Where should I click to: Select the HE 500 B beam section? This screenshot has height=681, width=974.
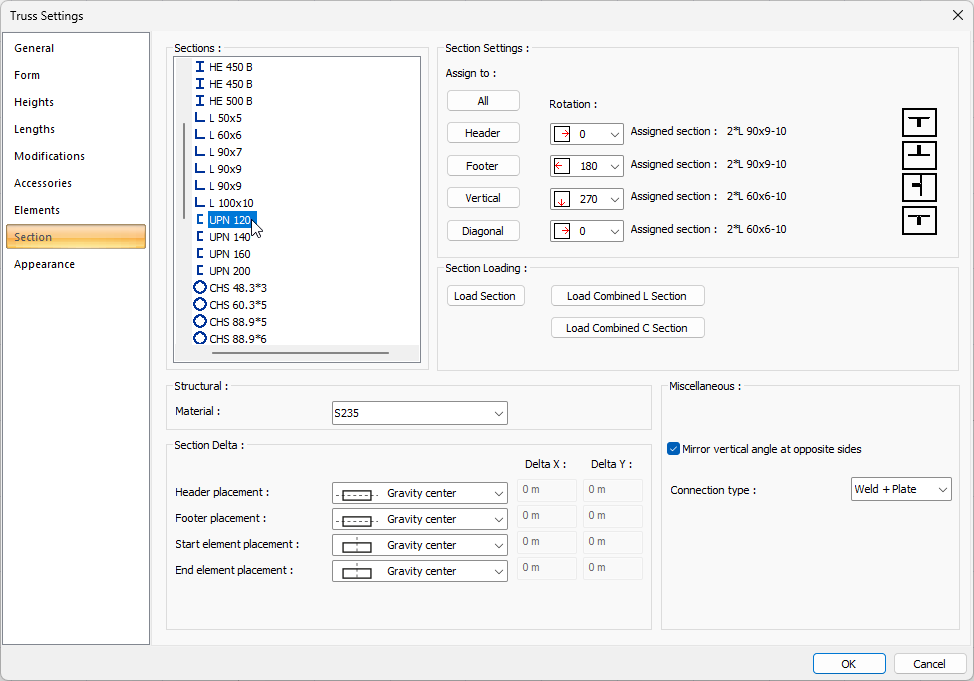pyautogui.click(x=230, y=101)
